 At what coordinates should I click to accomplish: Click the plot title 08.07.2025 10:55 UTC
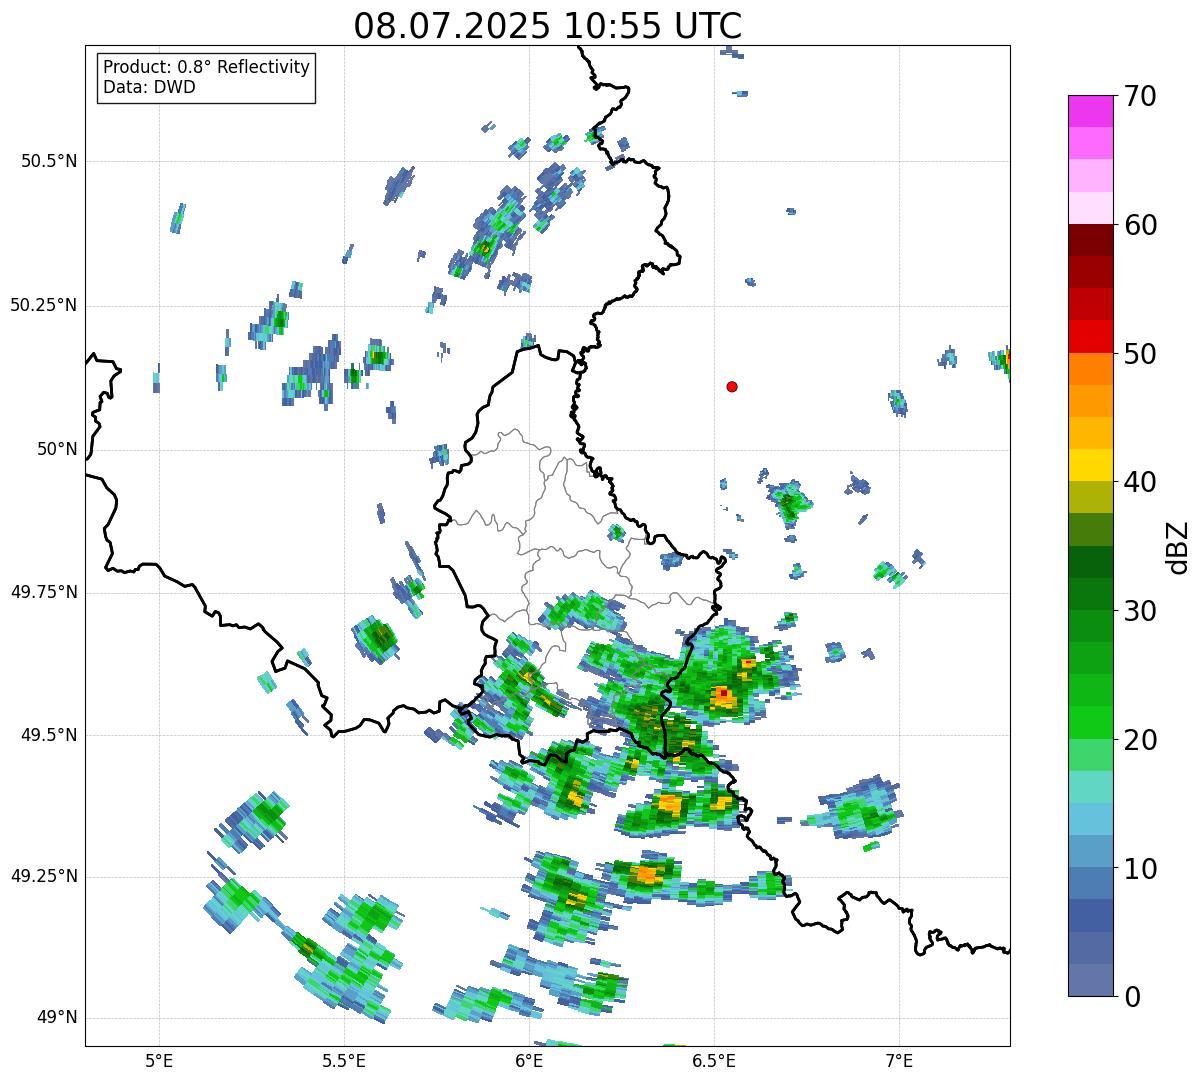pyautogui.click(x=548, y=26)
